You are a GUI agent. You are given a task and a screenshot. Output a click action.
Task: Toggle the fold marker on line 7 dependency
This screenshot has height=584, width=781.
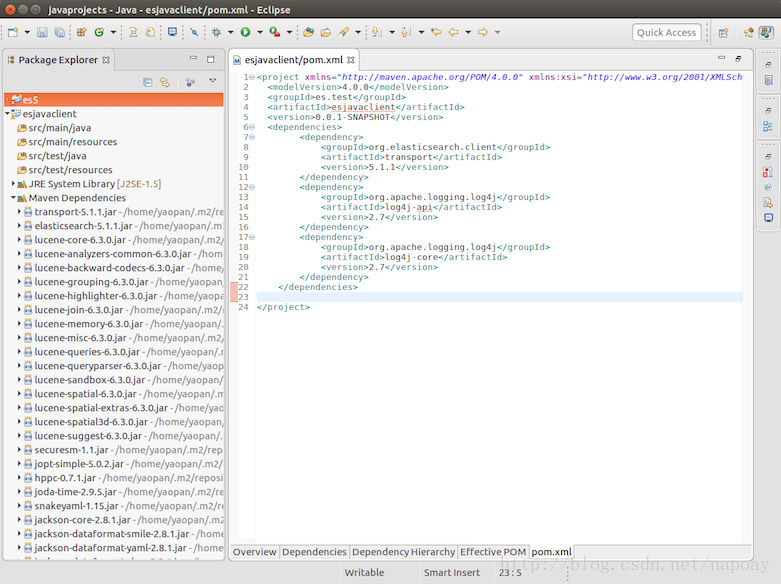point(252,137)
